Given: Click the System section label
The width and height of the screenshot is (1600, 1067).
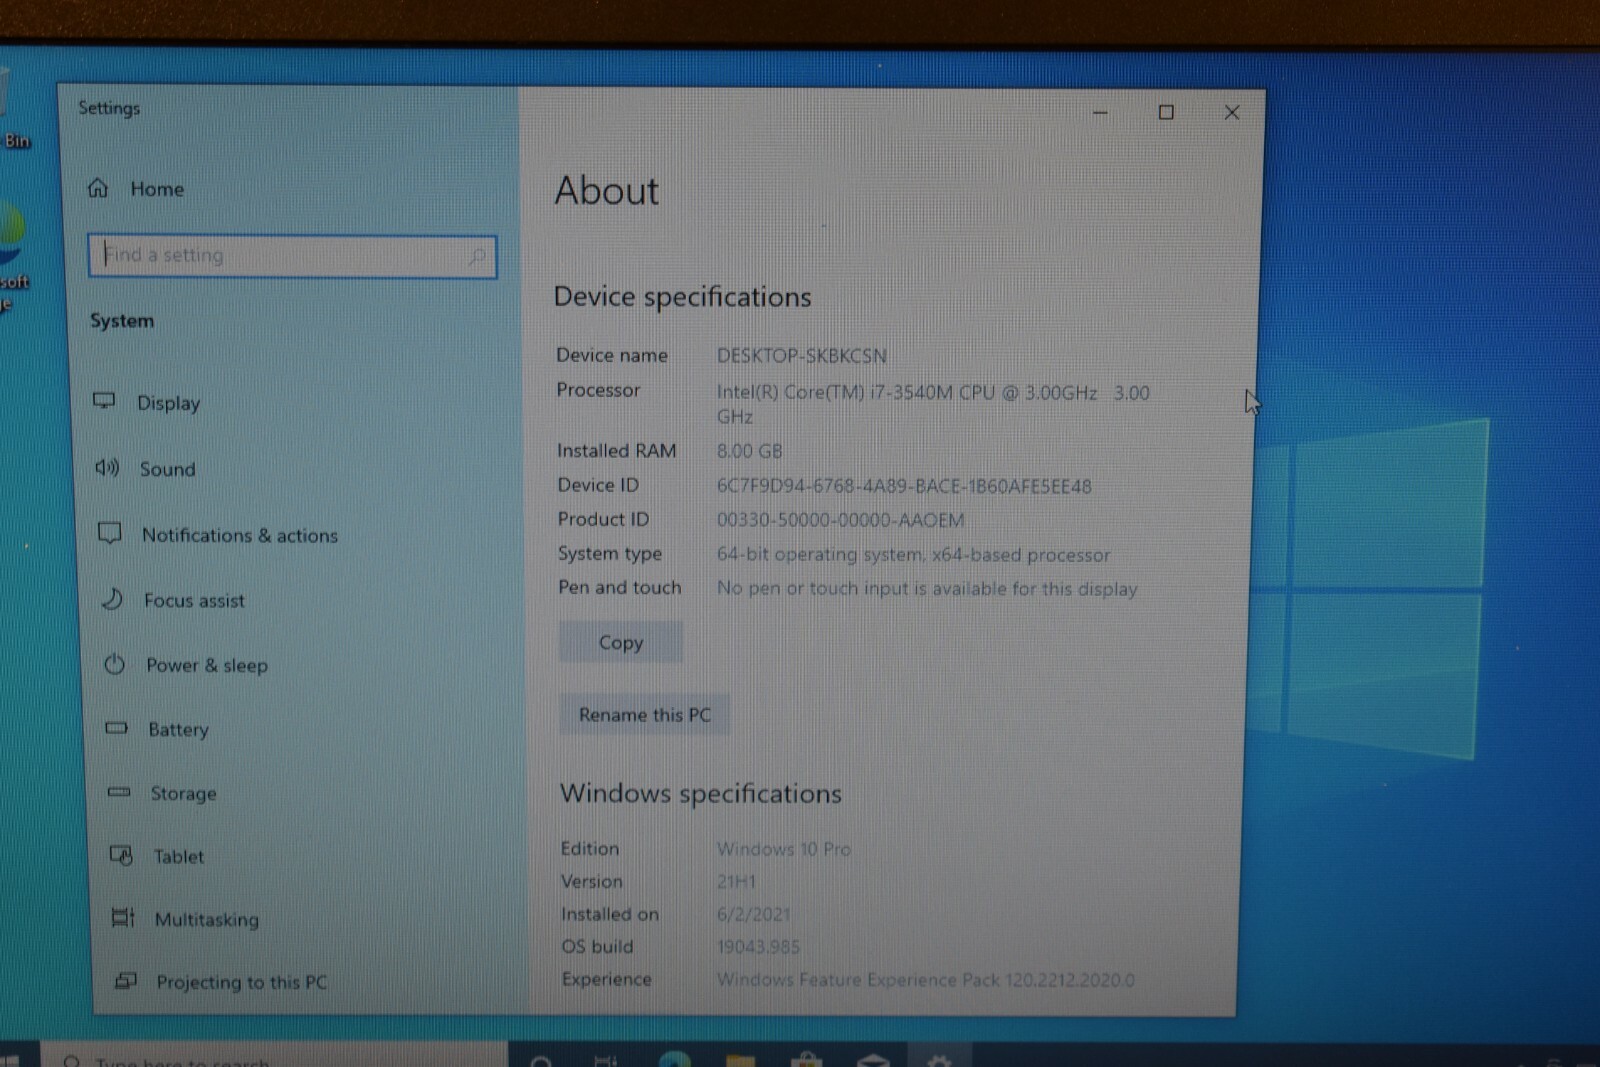Looking at the screenshot, I should [x=122, y=320].
